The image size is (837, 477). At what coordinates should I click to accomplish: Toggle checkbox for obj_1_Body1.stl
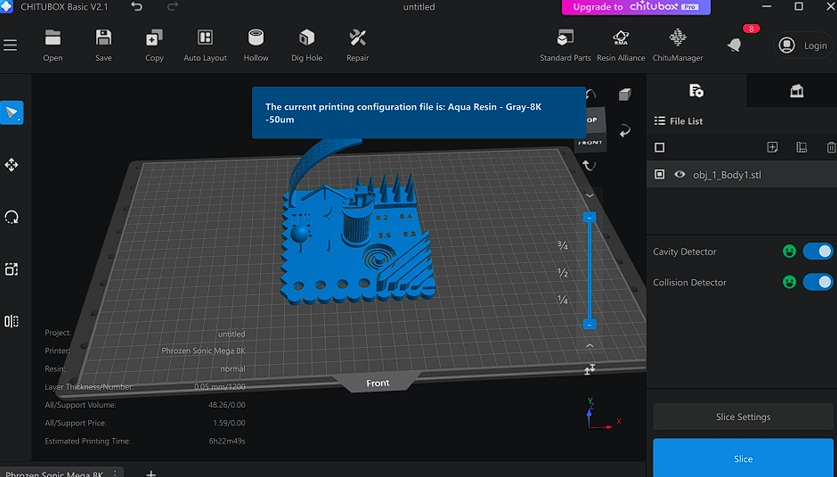click(x=660, y=174)
